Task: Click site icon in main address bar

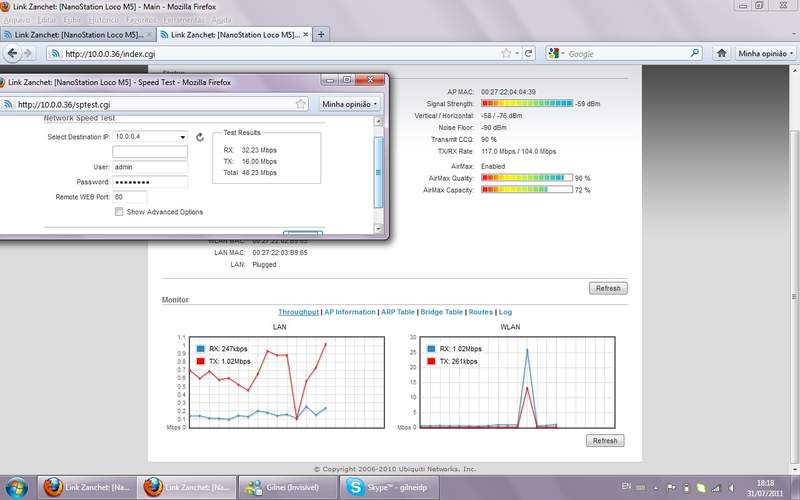Action: [x=55, y=54]
